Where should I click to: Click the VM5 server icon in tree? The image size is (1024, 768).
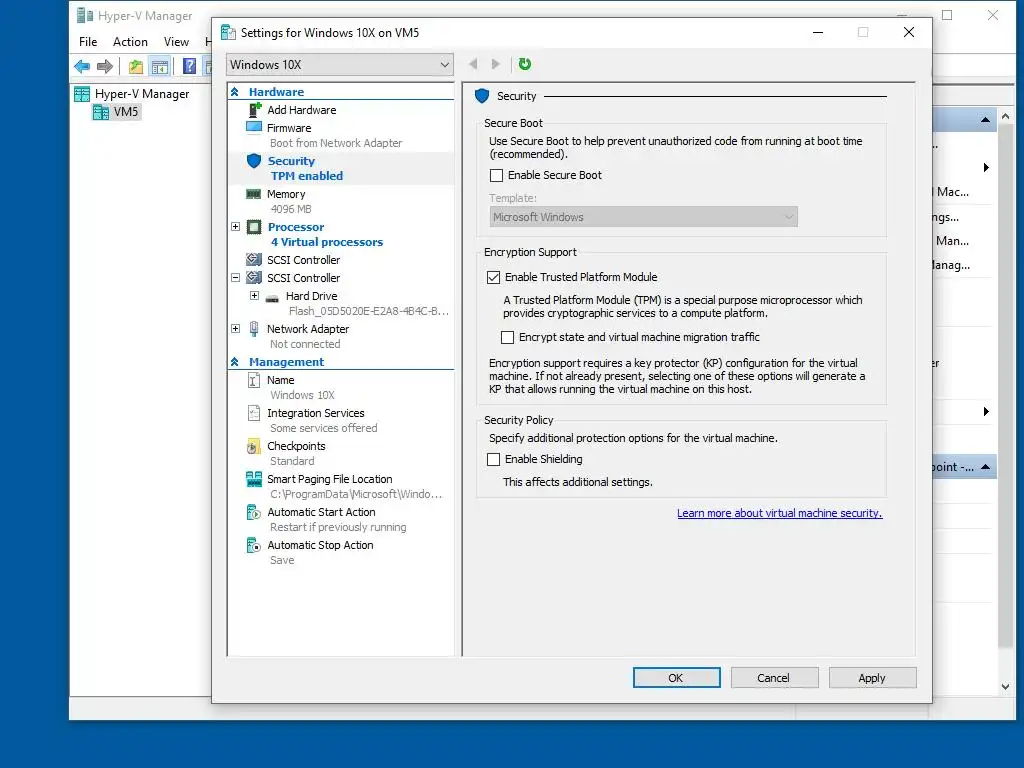pyautogui.click(x=101, y=112)
